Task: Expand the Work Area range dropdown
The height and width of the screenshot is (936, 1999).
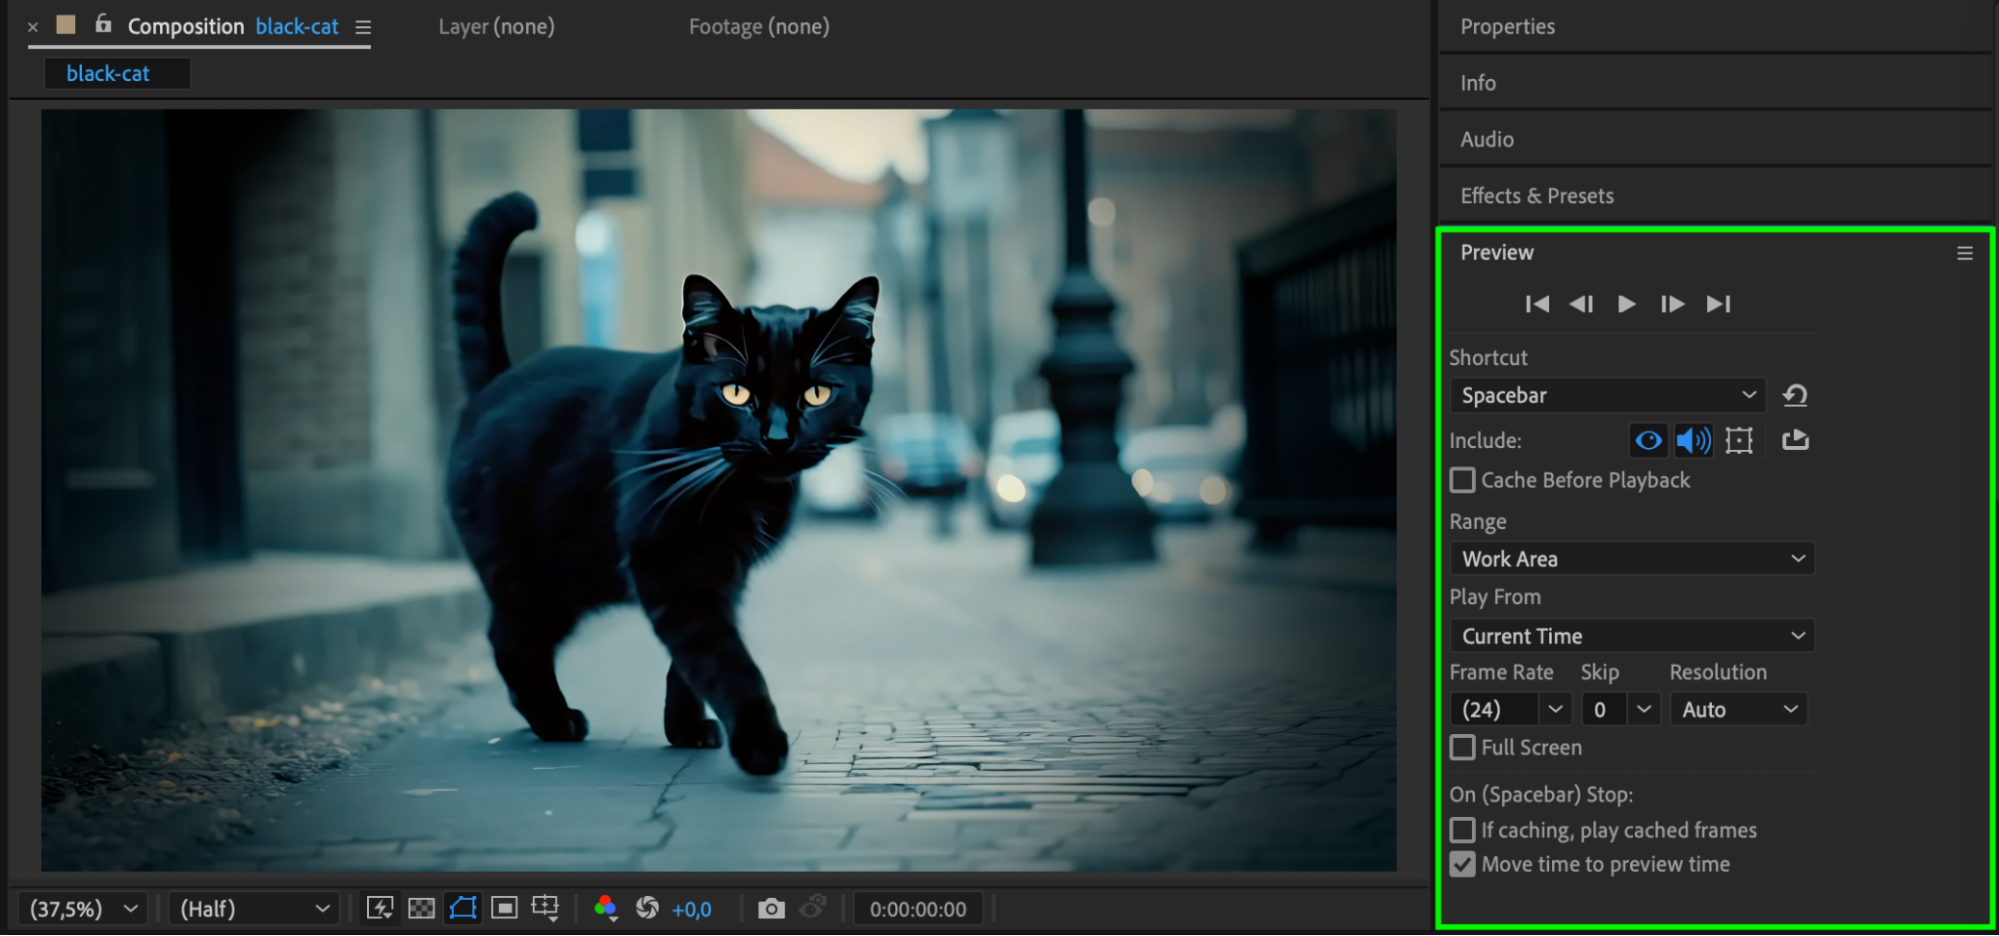Action: [x=1632, y=559]
